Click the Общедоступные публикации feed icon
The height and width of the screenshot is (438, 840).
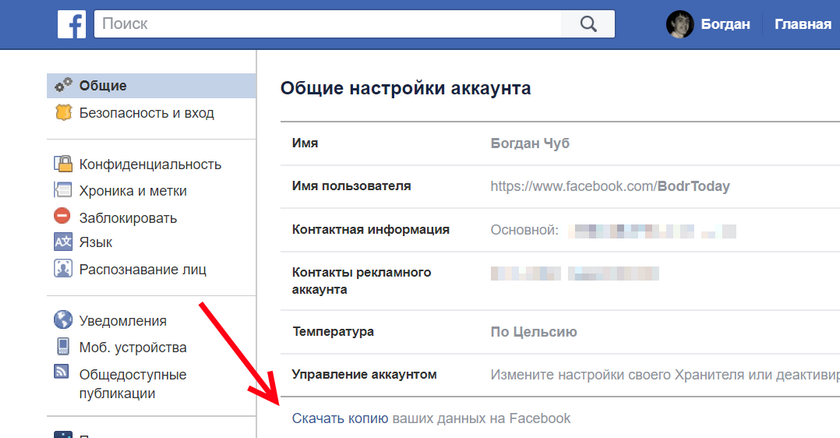coord(63,374)
